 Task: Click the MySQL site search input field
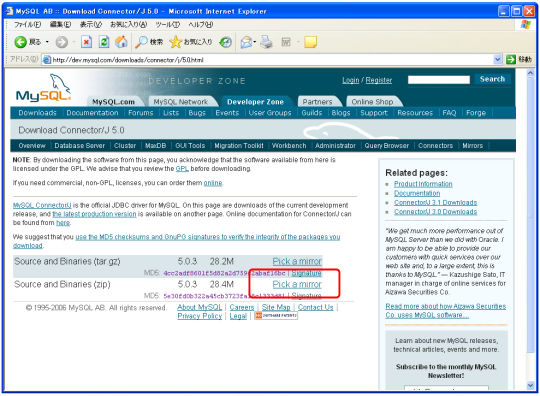(439, 80)
